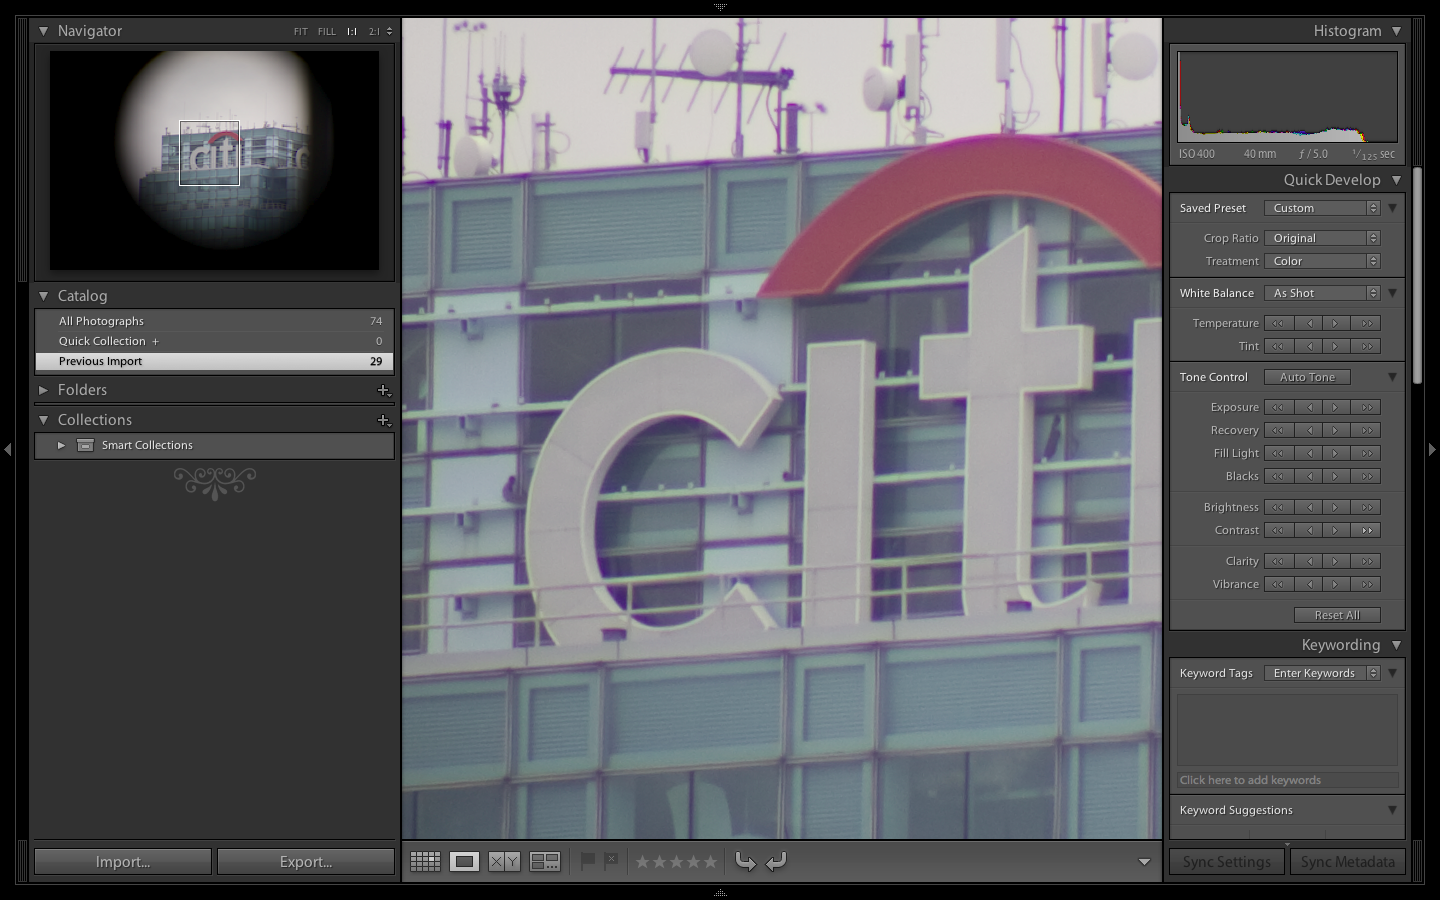Collapse Tone Control section triangle
The width and height of the screenshot is (1440, 900).
click(x=1392, y=377)
